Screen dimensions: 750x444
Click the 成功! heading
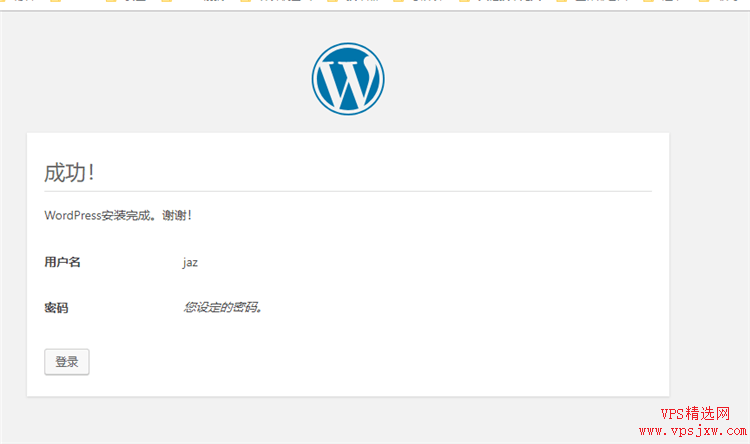coord(69,172)
